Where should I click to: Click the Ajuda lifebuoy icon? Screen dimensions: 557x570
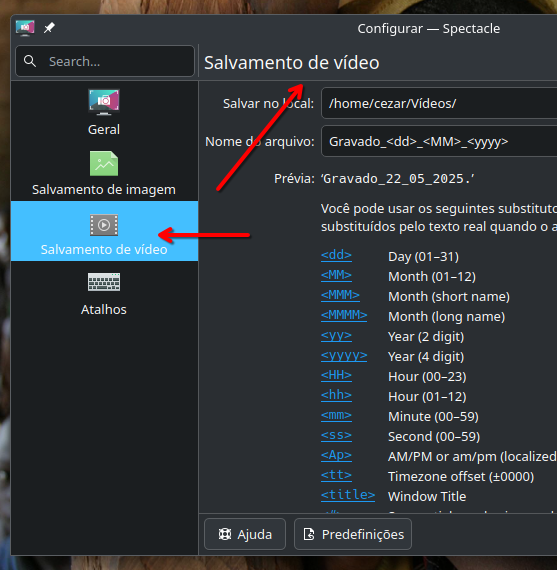pos(225,534)
